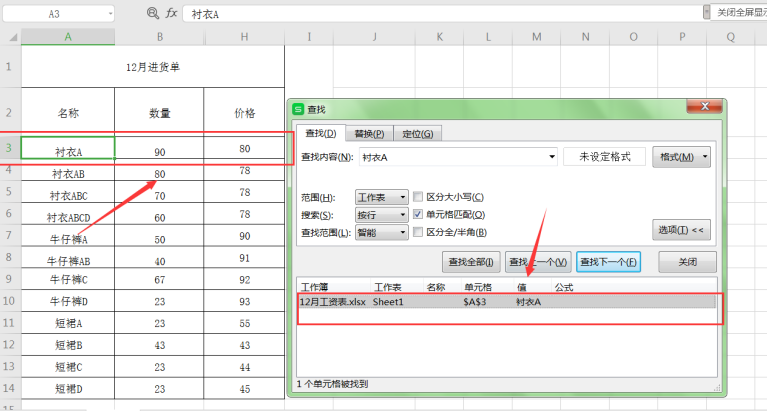Click the select-all corner triangle of sheet

point(13,37)
